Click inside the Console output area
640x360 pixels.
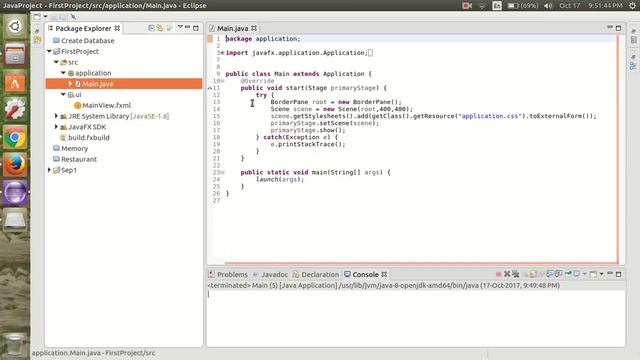coord(416,318)
